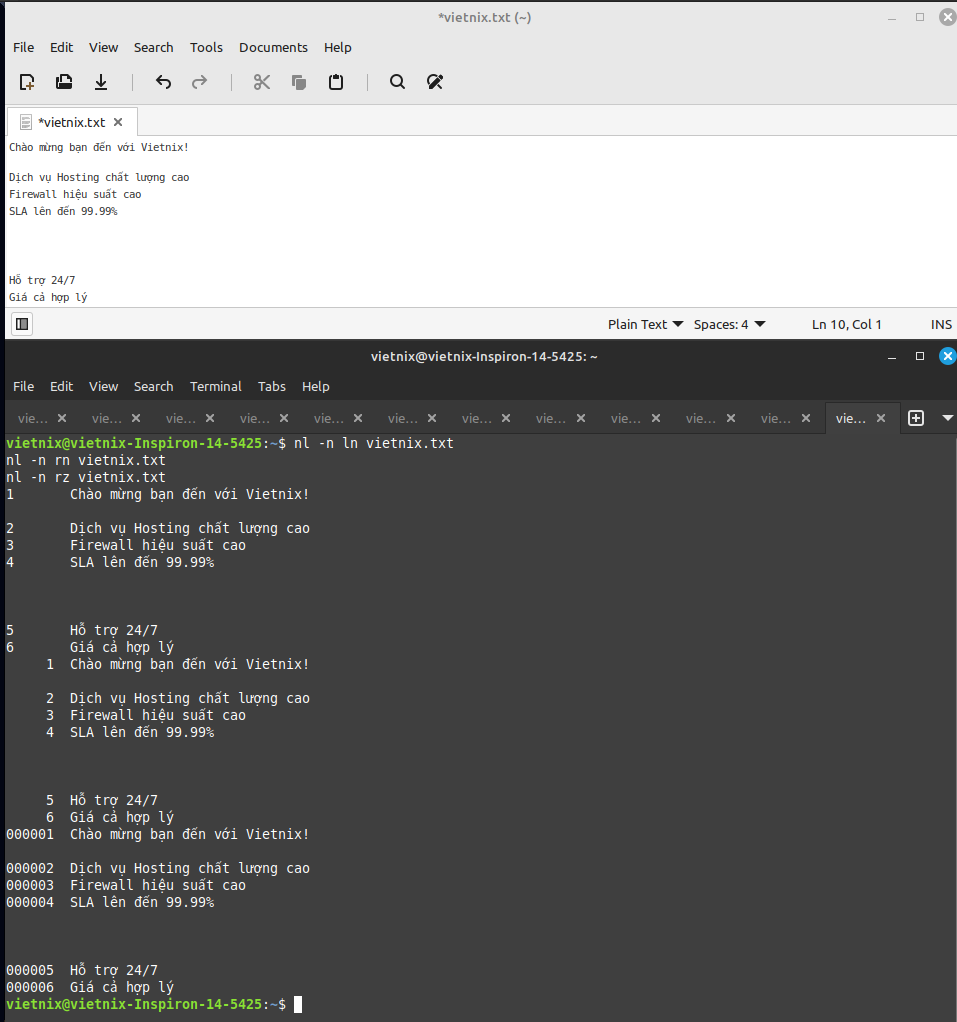Select the *vietnix.txt editor tab
The height and width of the screenshot is (1022, 957).
click(71, 122)
